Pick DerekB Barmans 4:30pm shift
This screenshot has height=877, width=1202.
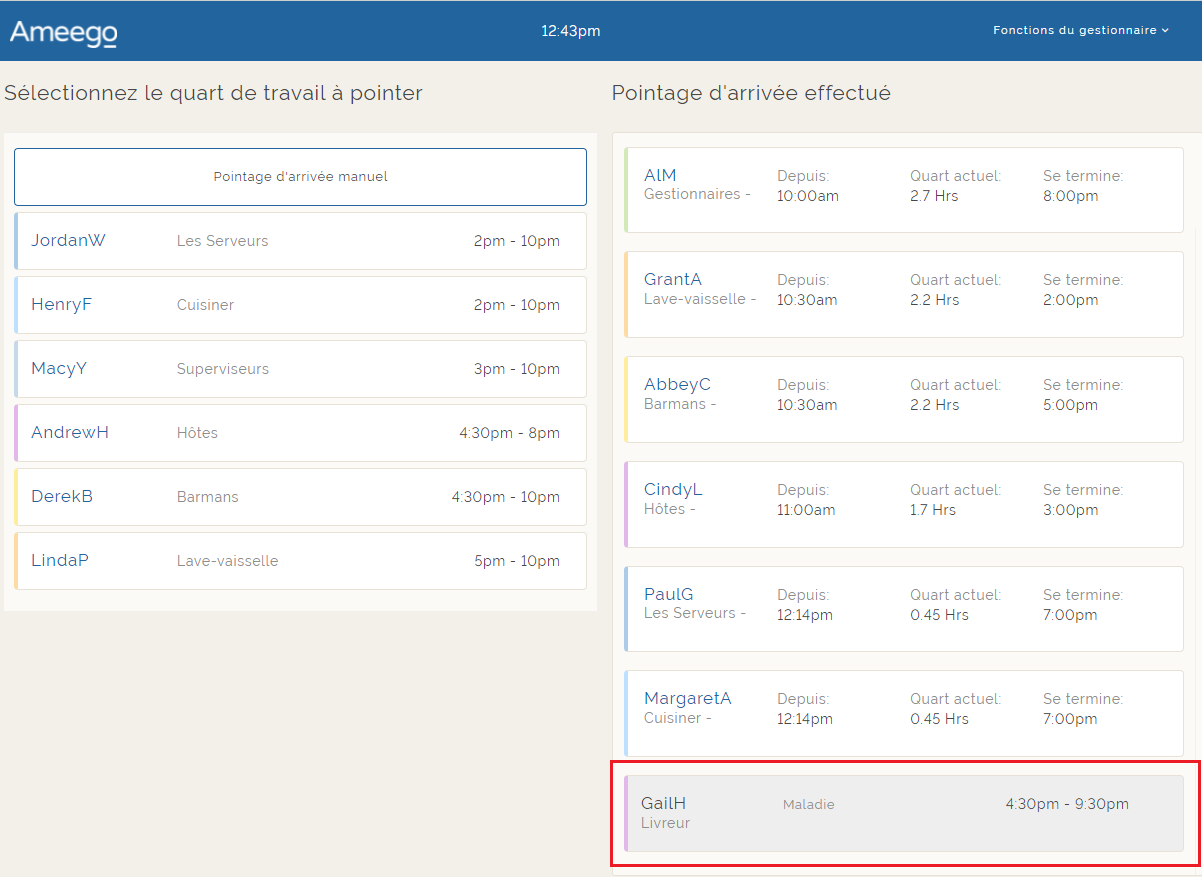pos(300,497)
